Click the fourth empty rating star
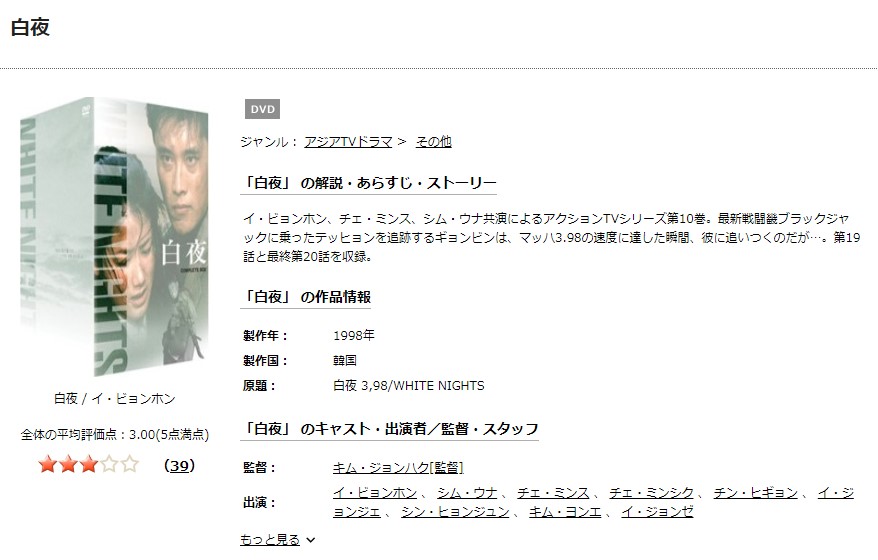Image resolution: width=878 pixels, height=560 pixels. coord(109,464)
